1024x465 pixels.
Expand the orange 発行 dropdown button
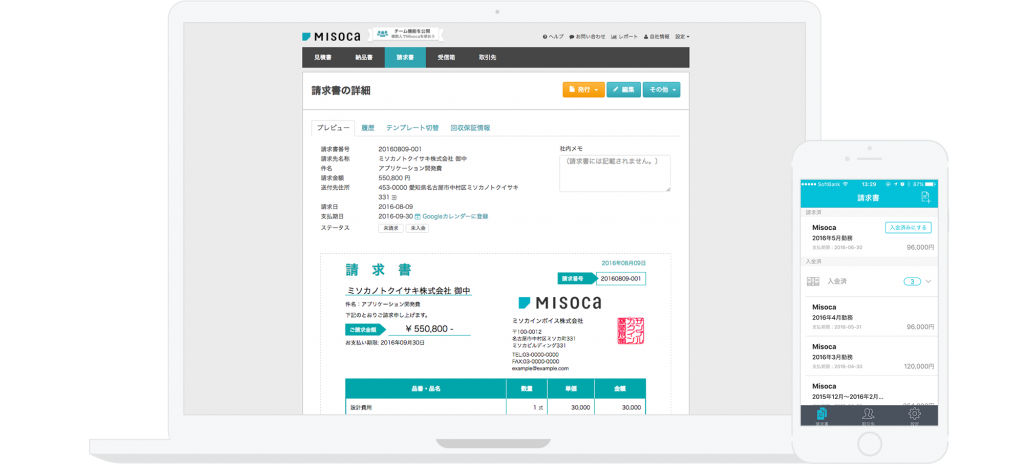point(583,89)
